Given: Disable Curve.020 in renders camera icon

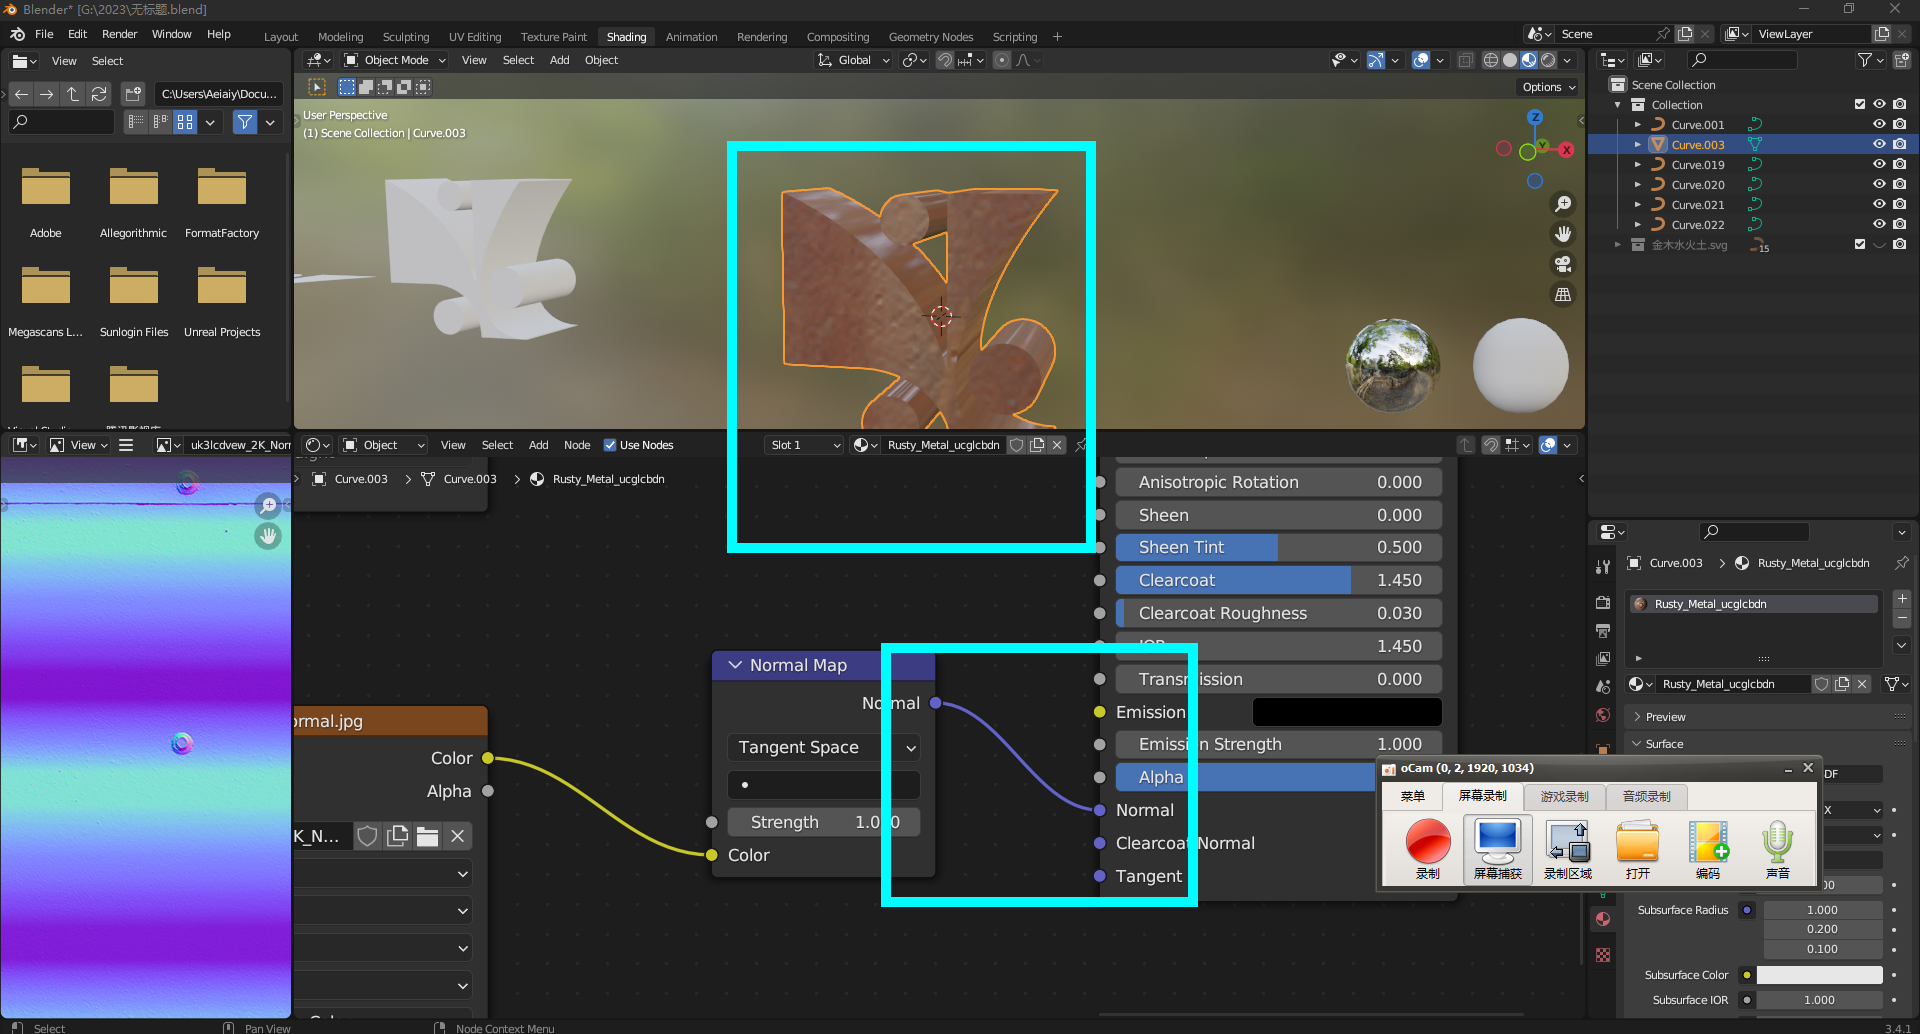Looking at the screenshot, I should click(1899, 184).
